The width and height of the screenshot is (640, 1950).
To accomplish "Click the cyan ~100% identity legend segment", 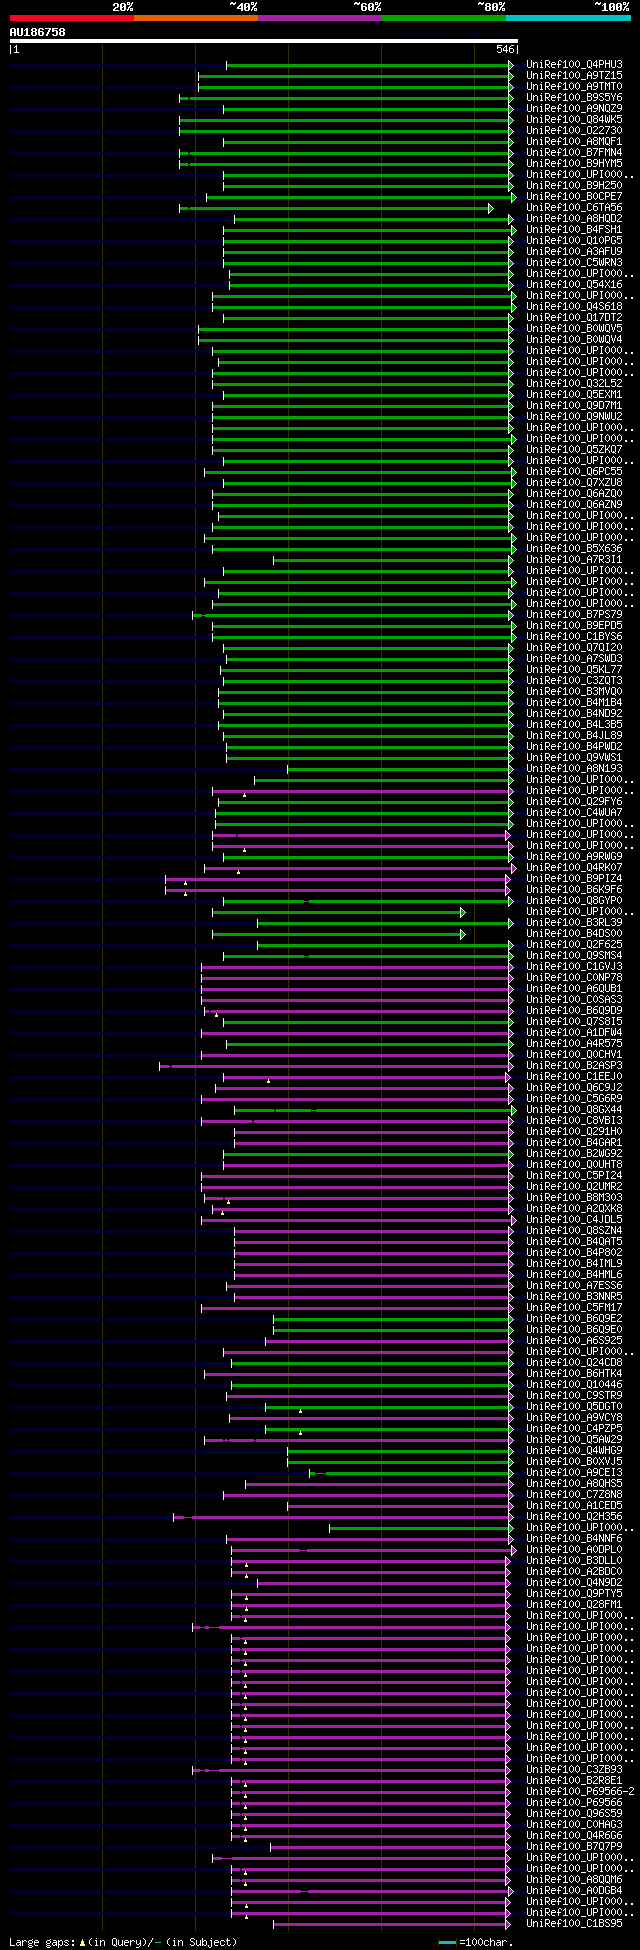I will pyautogui.click(x=568, y=18).
